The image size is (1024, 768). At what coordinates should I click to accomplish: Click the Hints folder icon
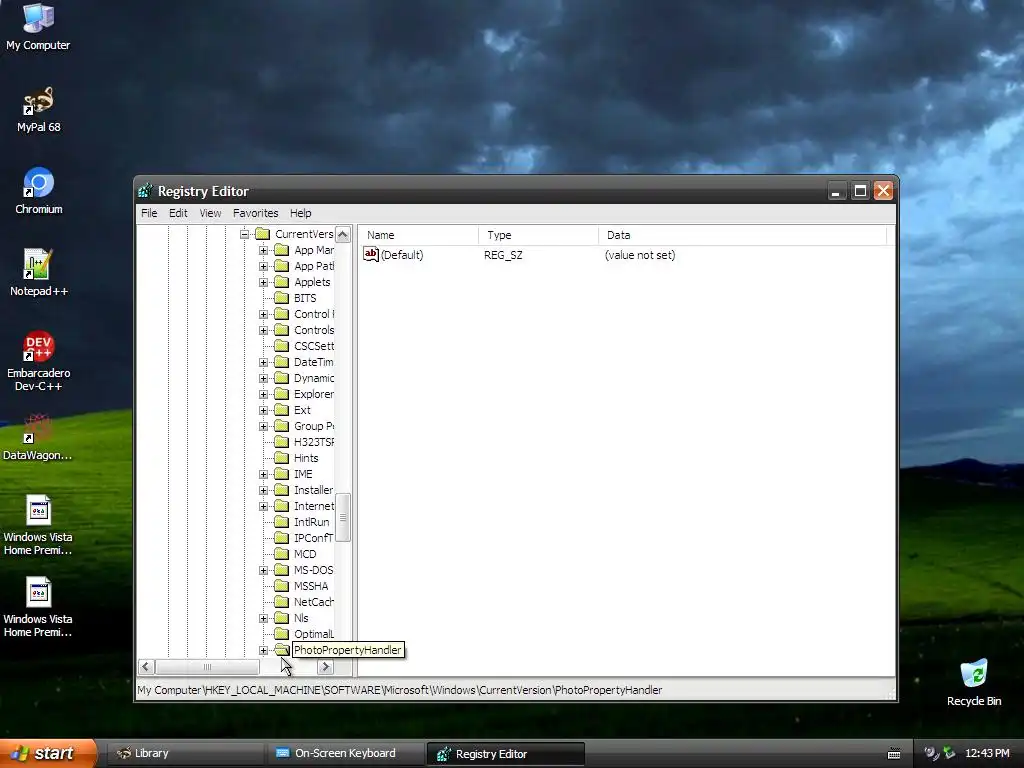click(281, 458)
